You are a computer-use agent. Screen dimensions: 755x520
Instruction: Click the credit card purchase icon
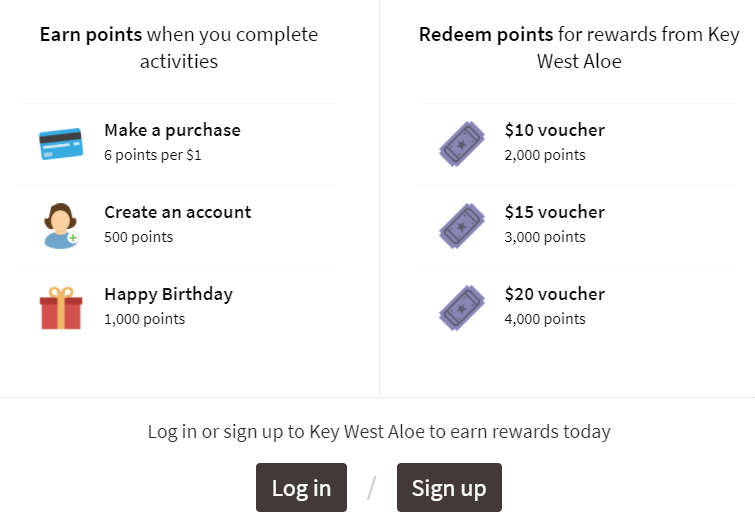pos(60,143)
